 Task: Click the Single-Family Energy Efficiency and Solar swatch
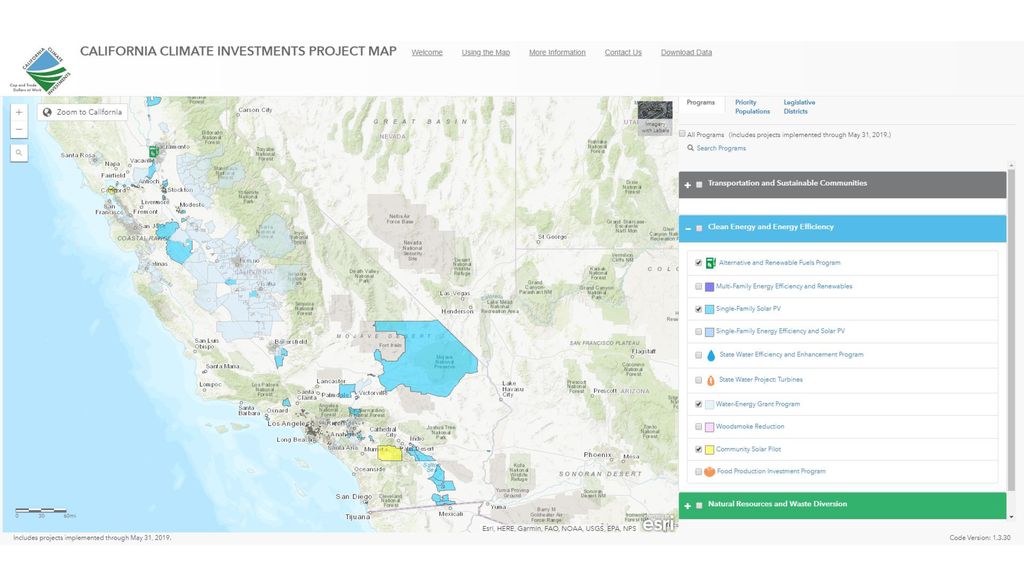(709, 332)
